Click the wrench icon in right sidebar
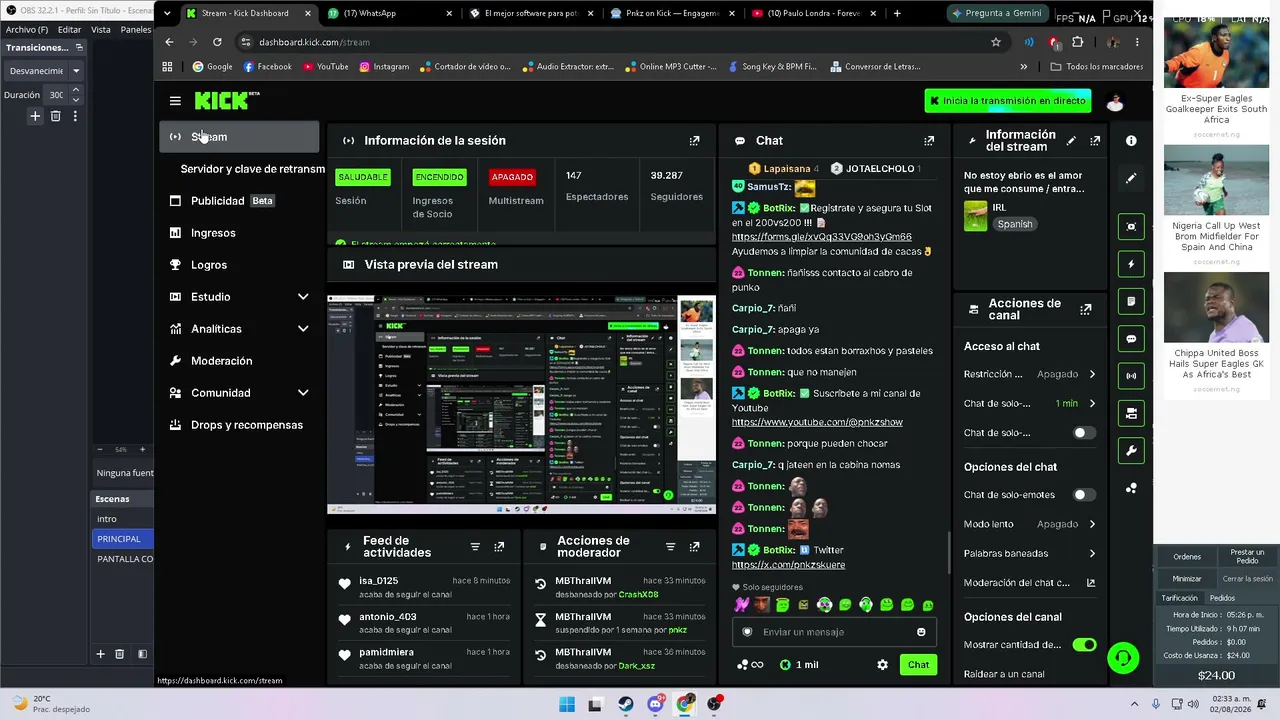 1131,451
